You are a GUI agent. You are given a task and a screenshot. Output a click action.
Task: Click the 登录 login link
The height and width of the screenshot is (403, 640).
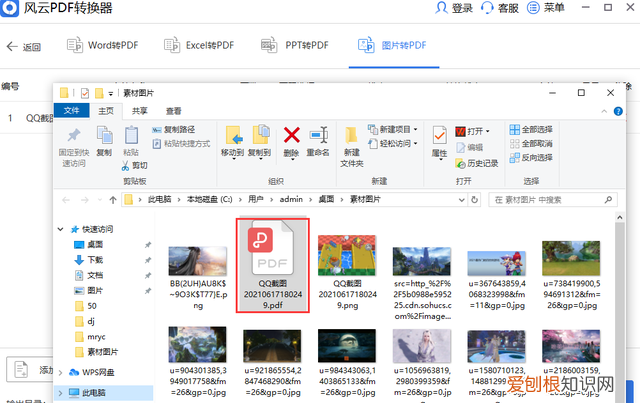454,8
